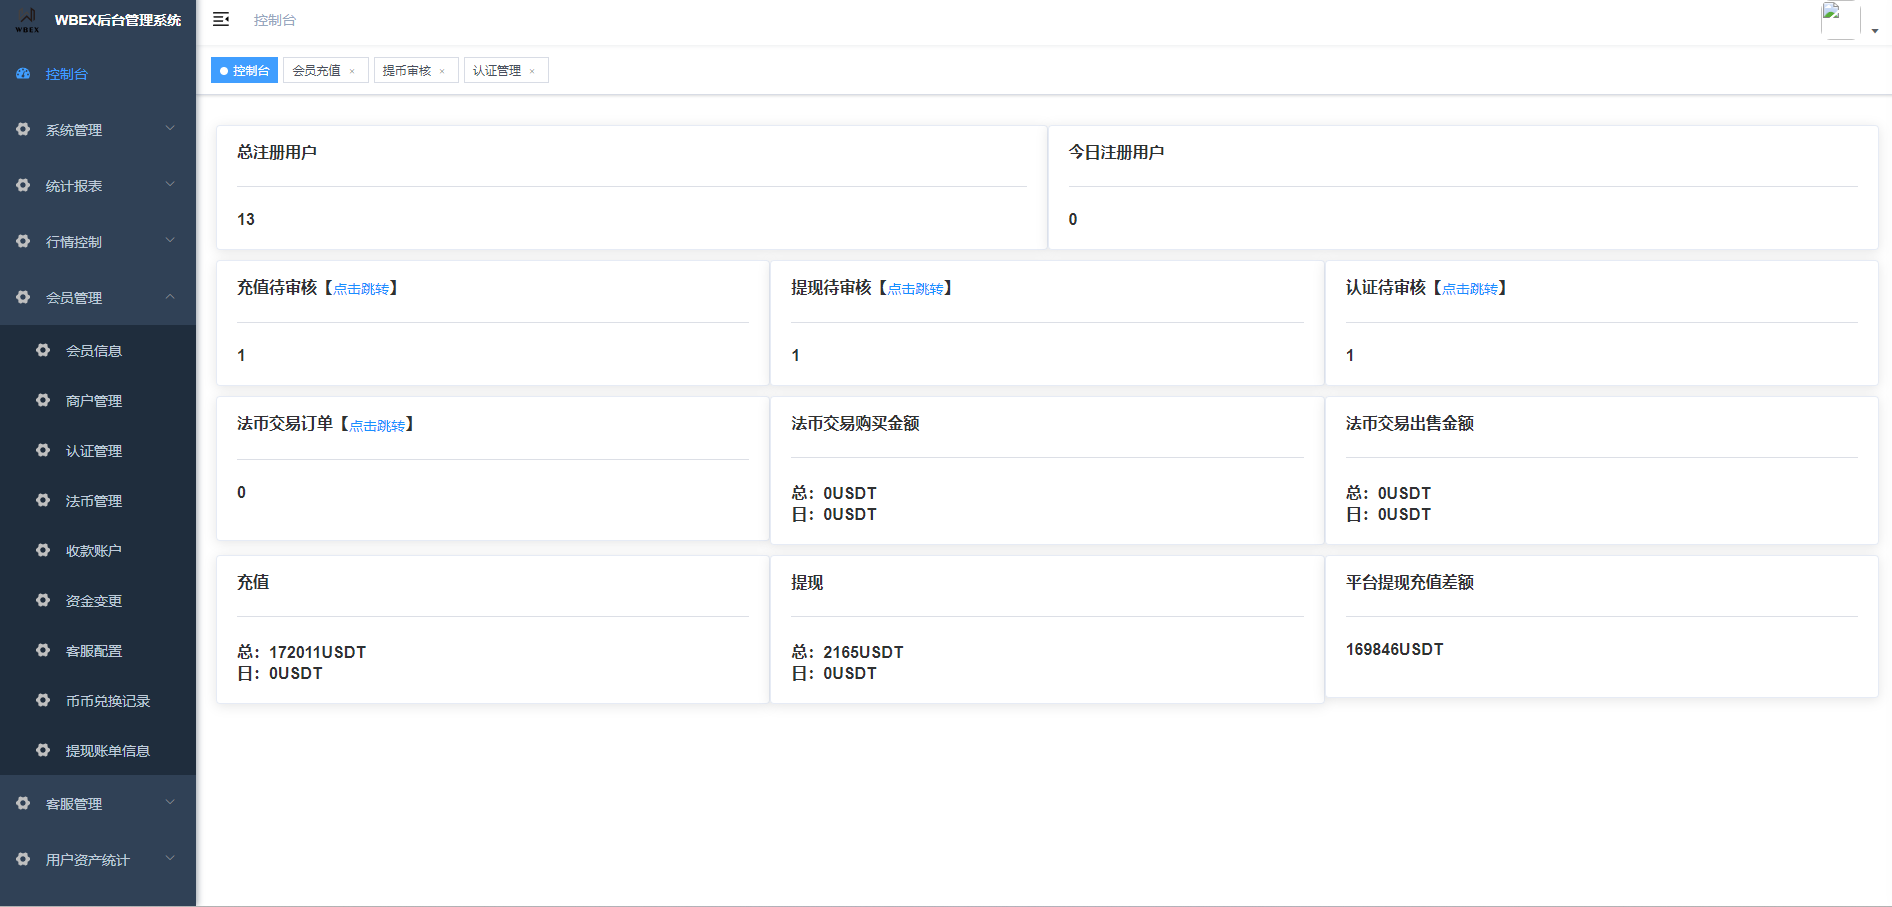Click the gear icon beside 收款账户
The height and width of the screenshot is (907, 1892).
click(43, 551)
